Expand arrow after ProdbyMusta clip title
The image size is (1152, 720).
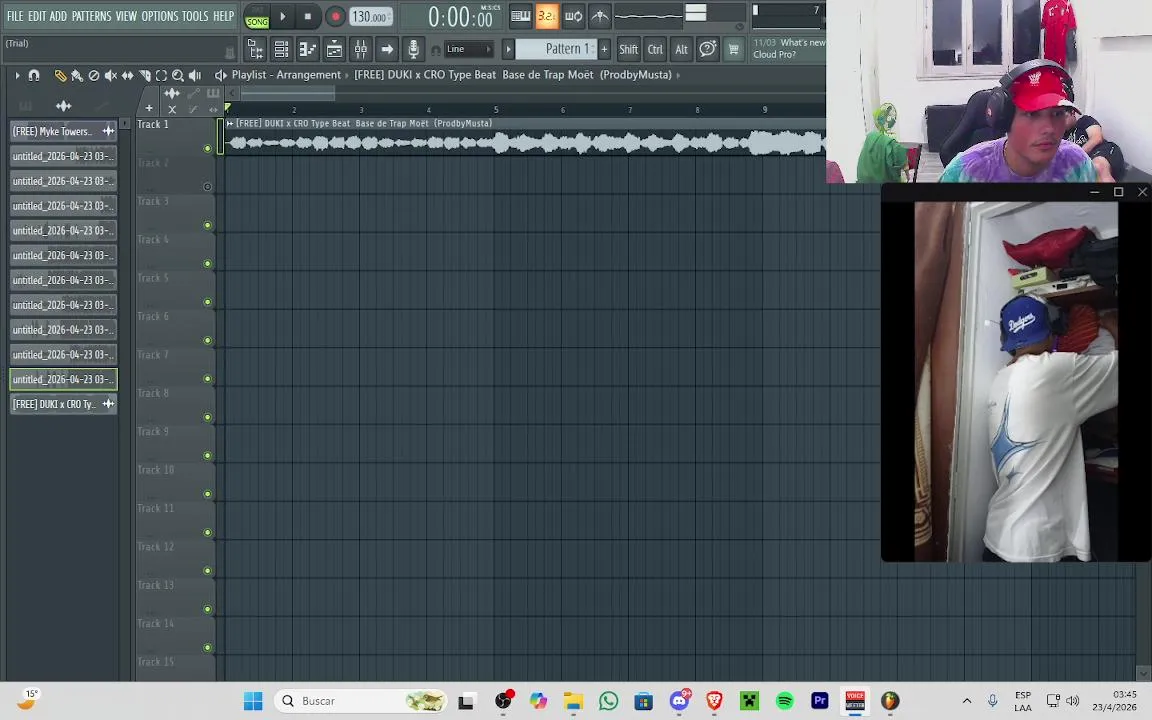[x=678, y=75]
